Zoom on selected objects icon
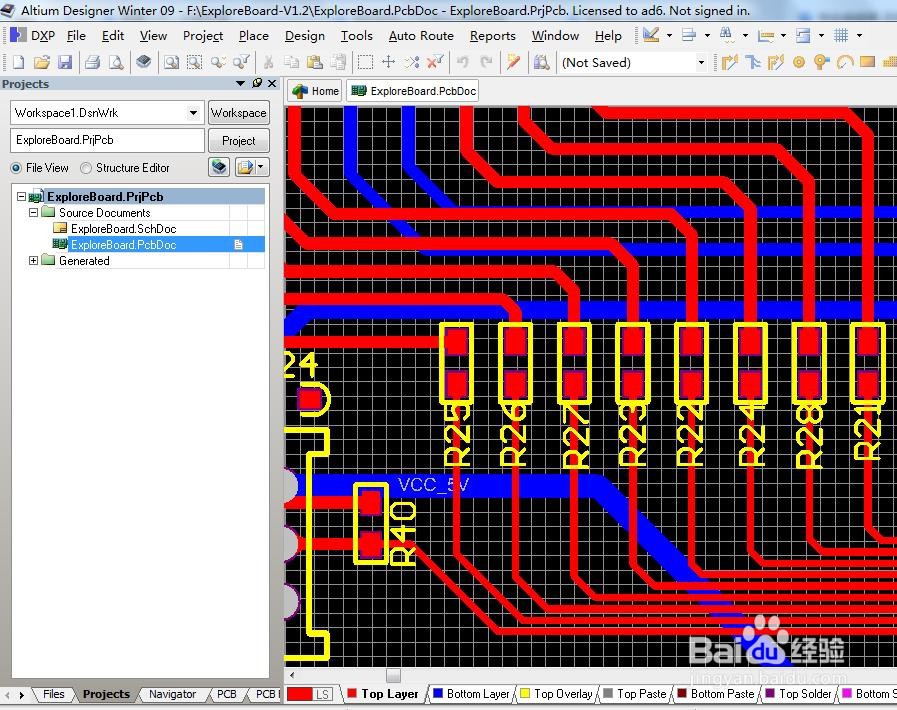The width and height of the screenshot is (897, 710). [x=218, y=62]
